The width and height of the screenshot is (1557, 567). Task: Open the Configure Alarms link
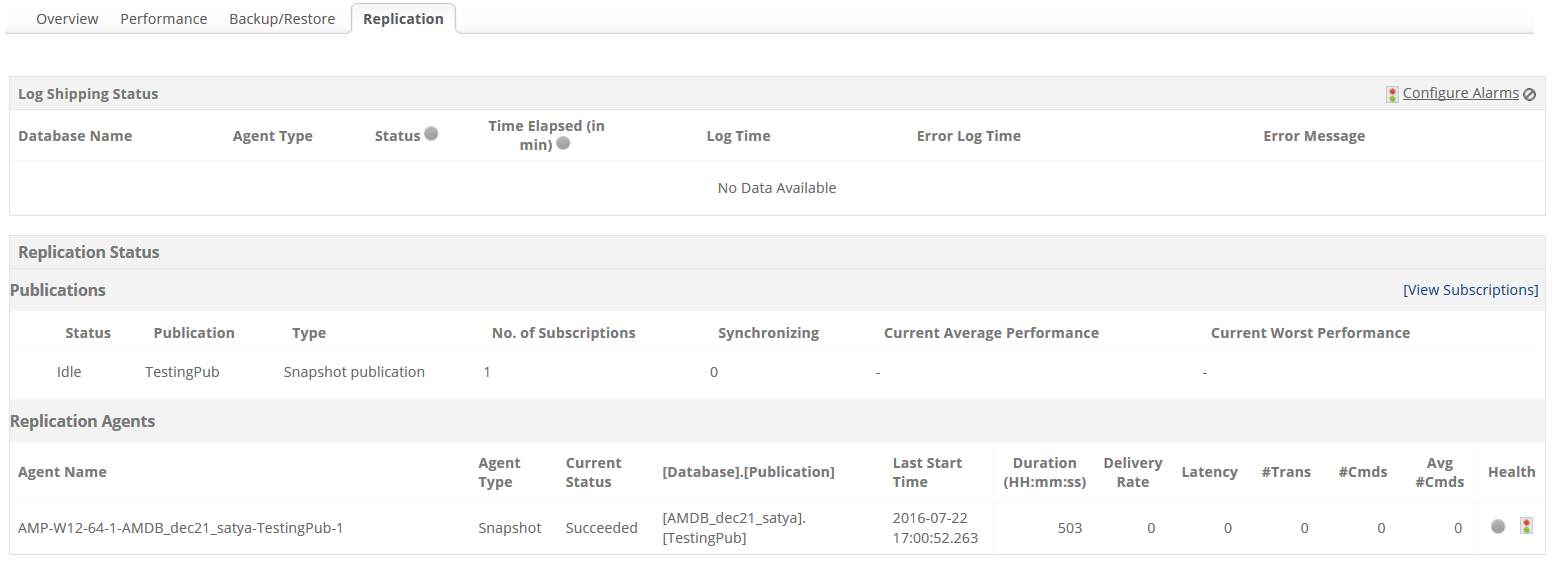(1460, 93)
